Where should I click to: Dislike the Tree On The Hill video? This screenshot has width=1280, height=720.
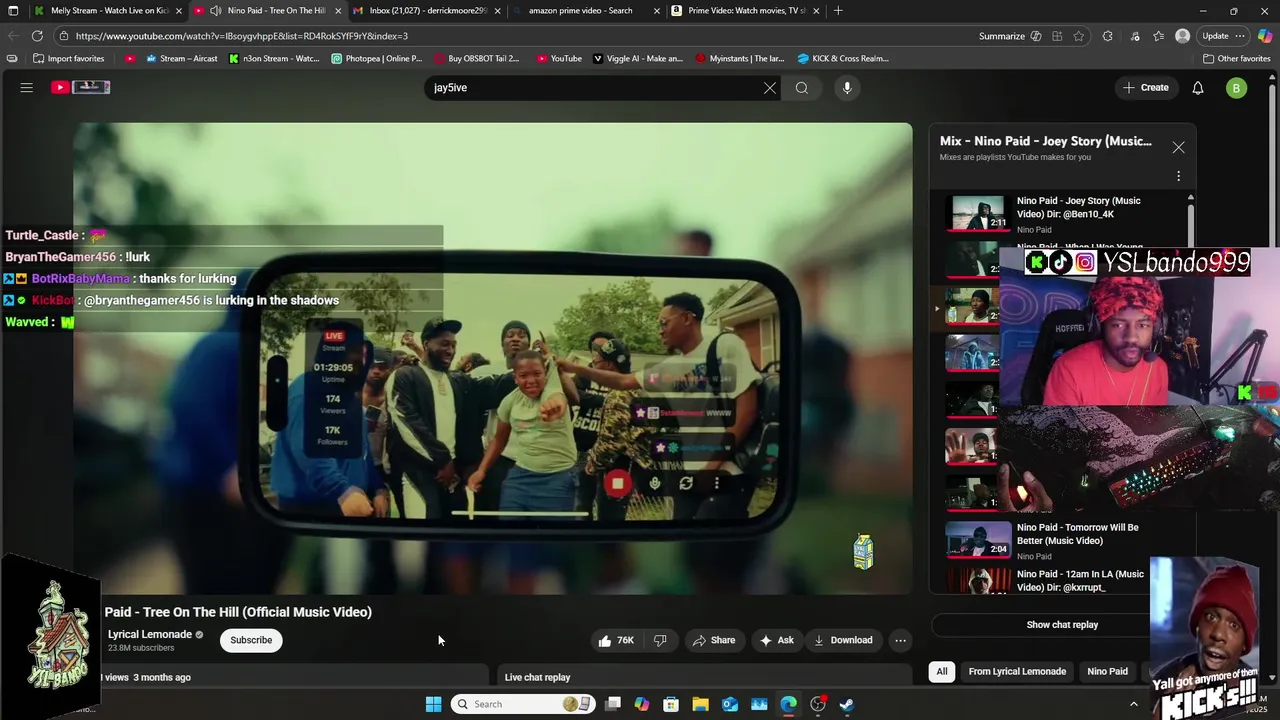point(660,641)
